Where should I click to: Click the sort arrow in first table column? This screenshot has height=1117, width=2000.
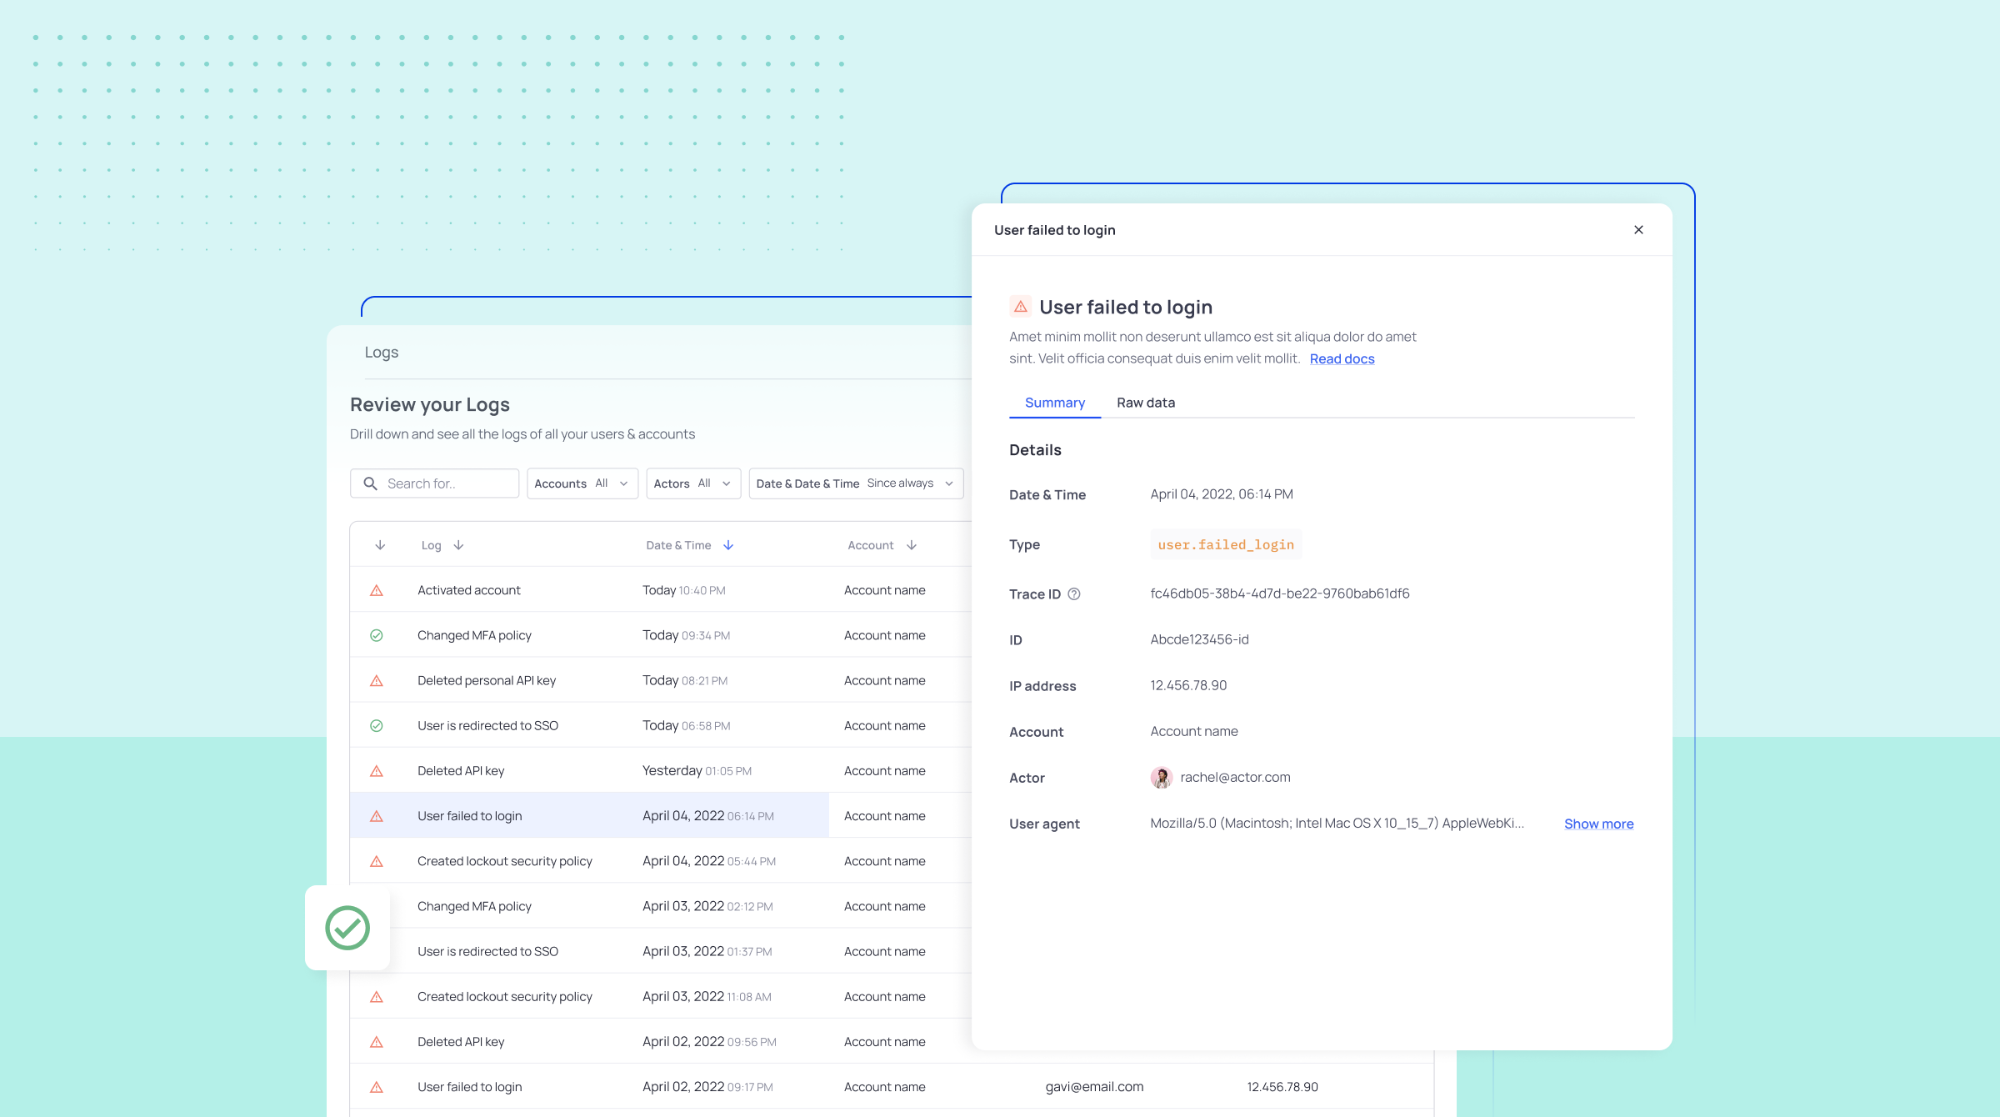tap(380, 546)
